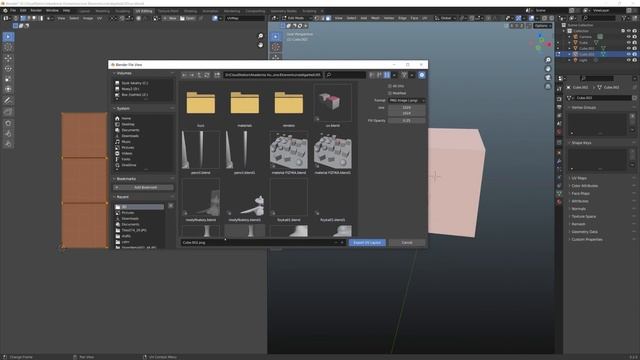Open the Options dropdown in 3D viewport
Screen dimensions: 640x360
543,26
